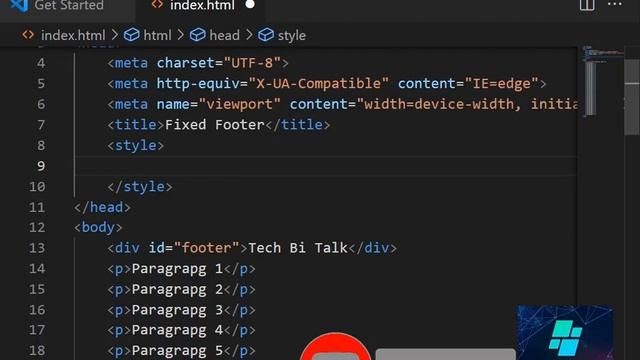
Task: Click line number 7 in gutter
Action: pyautogui.click(x=41, y=125)
